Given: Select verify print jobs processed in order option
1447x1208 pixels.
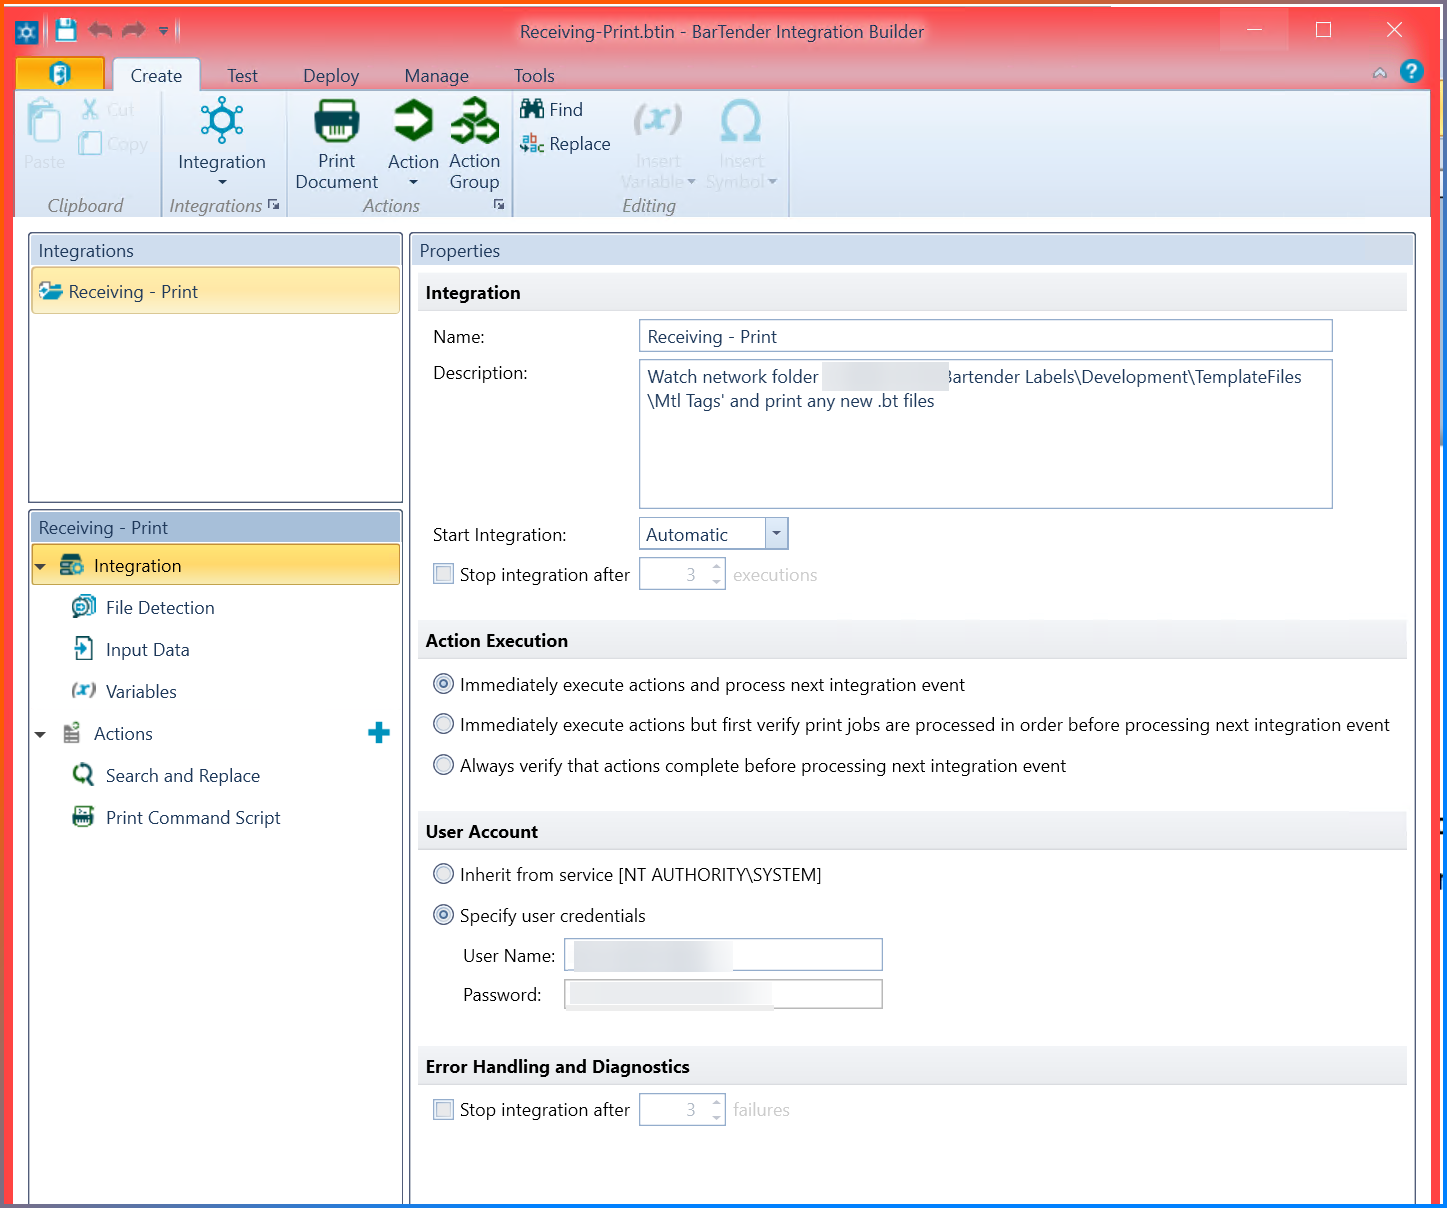Looking at the screenshot, I should point(443,724).
